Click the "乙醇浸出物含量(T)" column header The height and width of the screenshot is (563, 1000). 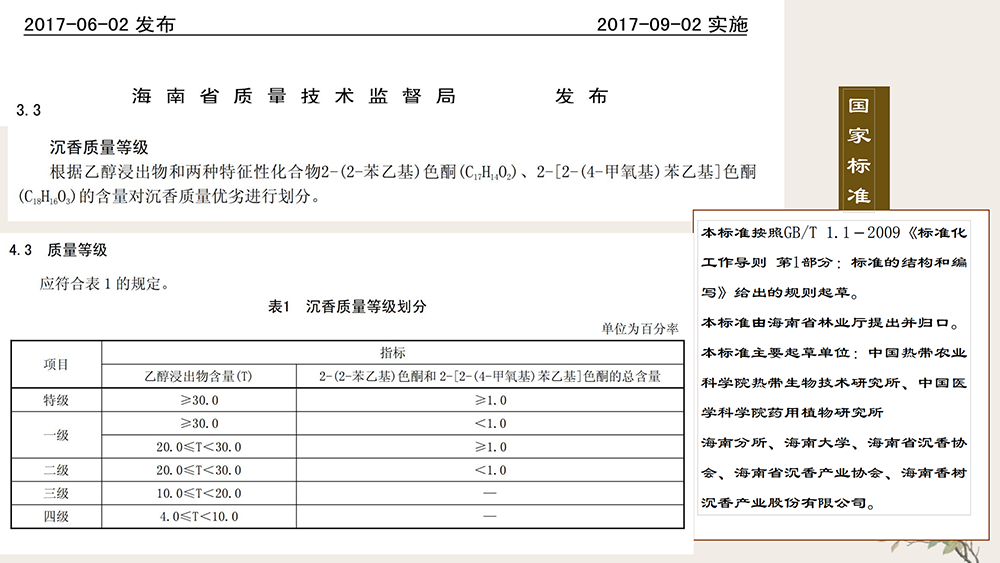(198, 377)
